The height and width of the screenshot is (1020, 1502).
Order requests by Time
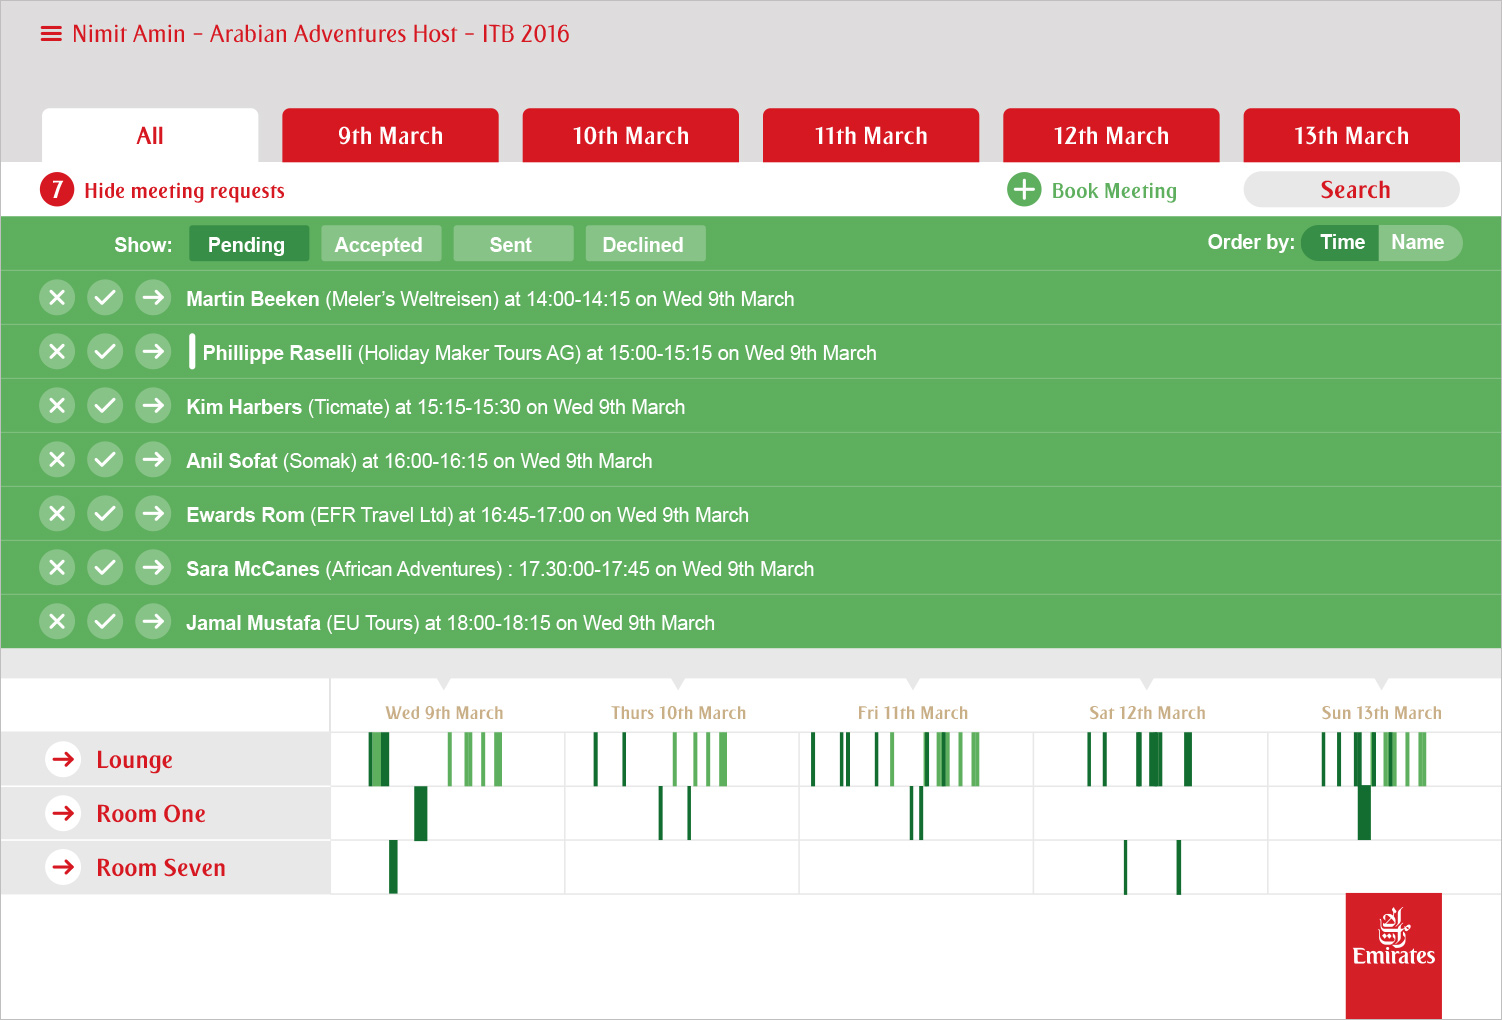(x=1341, y=243)
